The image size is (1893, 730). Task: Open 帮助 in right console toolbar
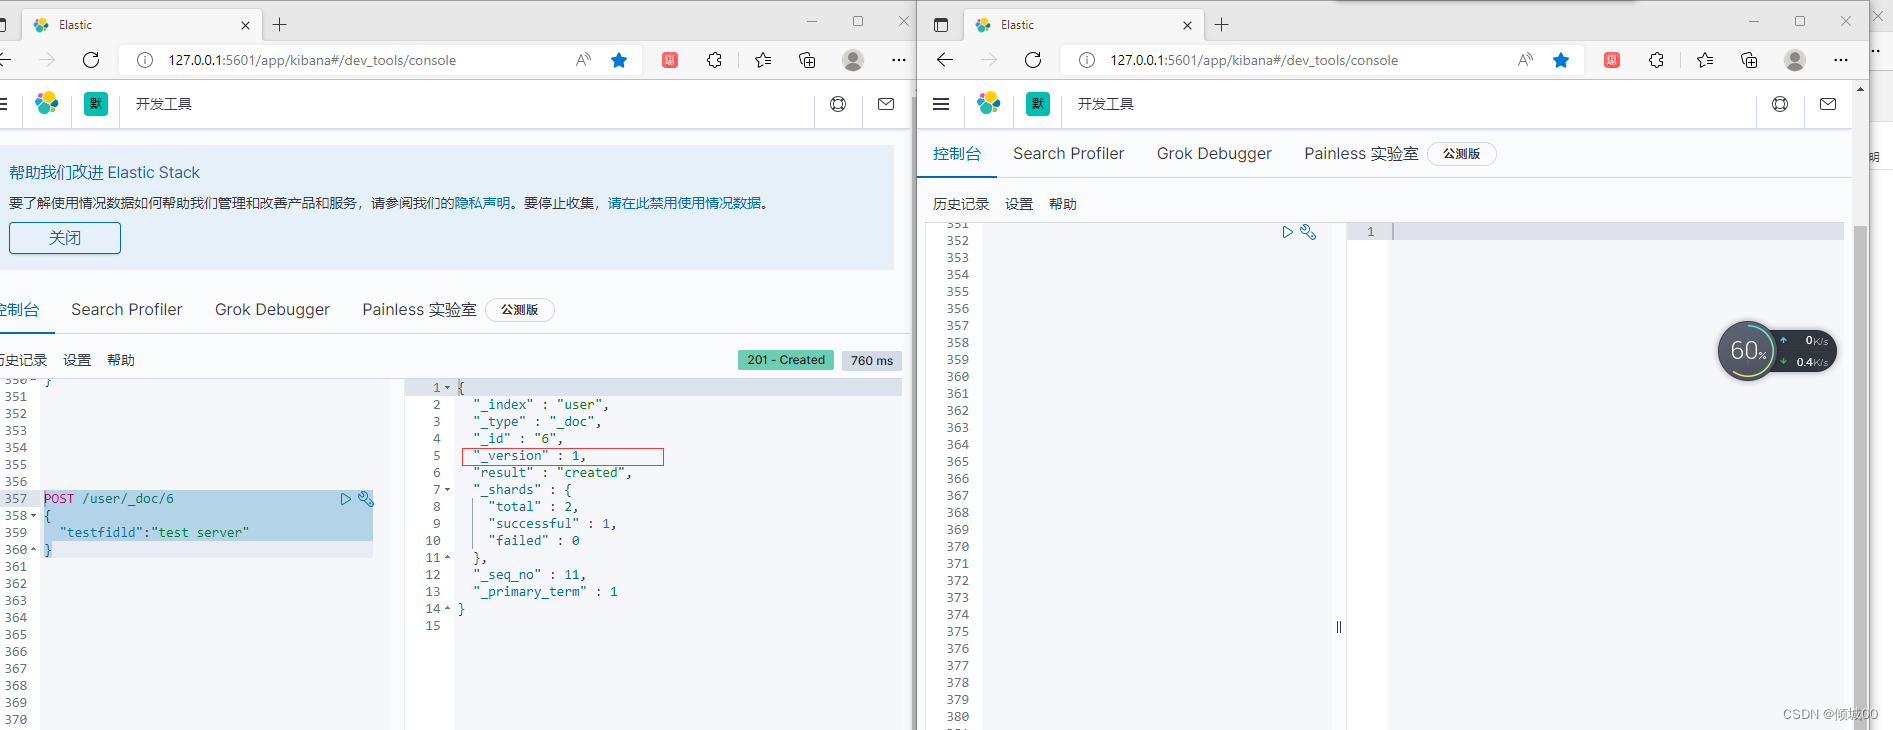tap(1063, 204)
